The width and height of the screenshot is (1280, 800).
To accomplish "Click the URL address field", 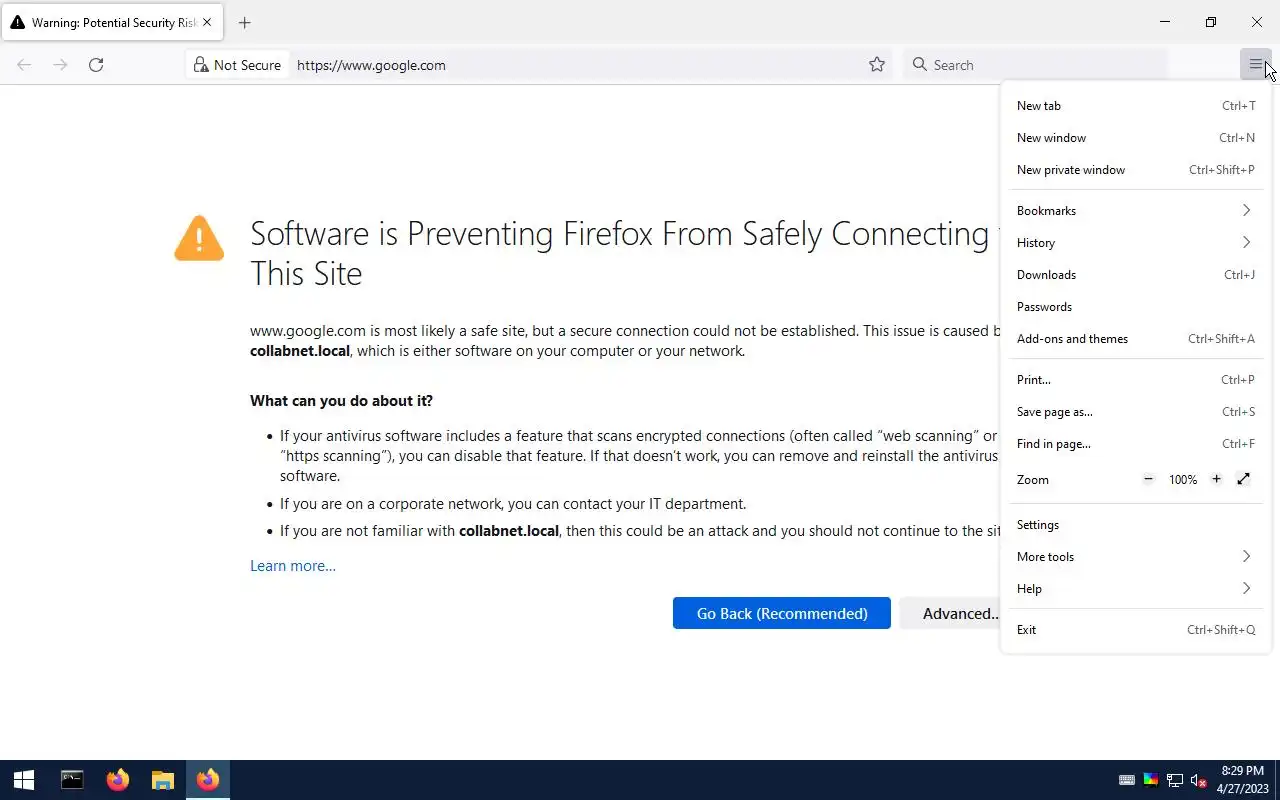I will pyautogui.click(x=575, y=65).
